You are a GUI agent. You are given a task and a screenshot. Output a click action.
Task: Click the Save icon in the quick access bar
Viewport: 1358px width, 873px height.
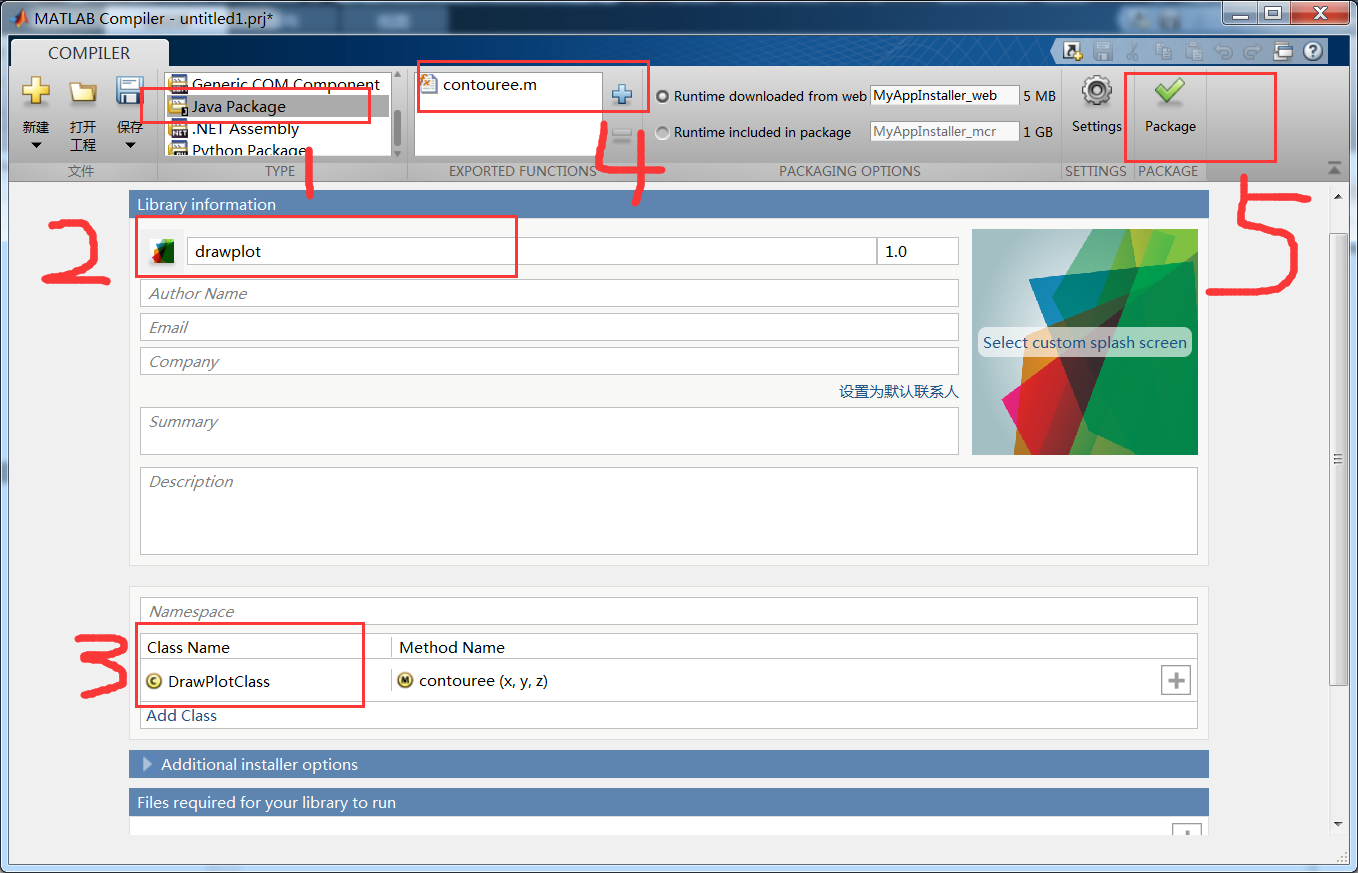point(1103,52)
